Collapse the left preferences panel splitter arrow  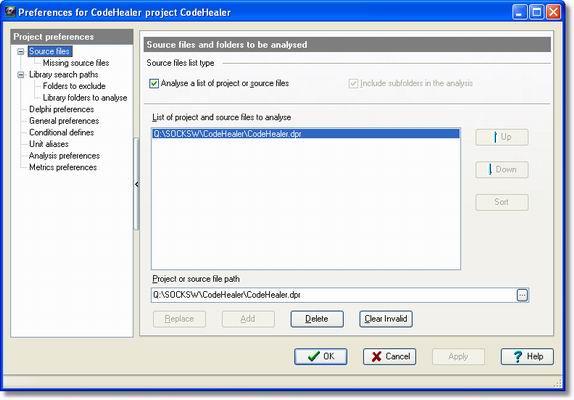click(x=137, y=184)
